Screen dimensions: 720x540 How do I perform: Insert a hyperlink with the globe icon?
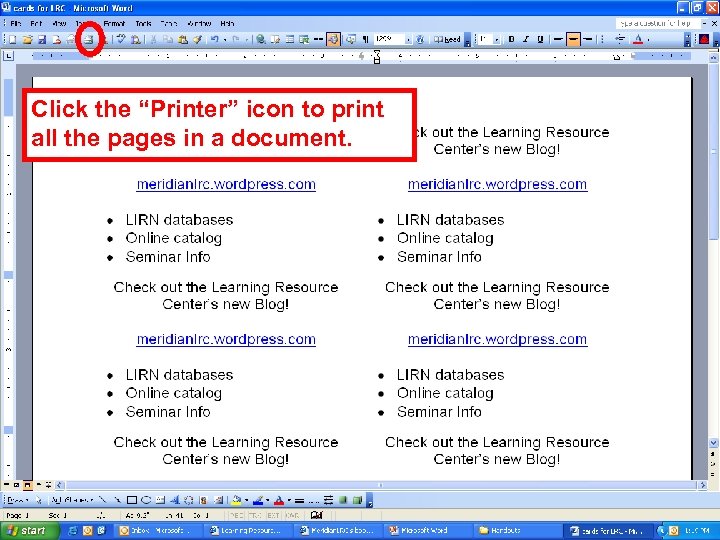pos(261,39)
